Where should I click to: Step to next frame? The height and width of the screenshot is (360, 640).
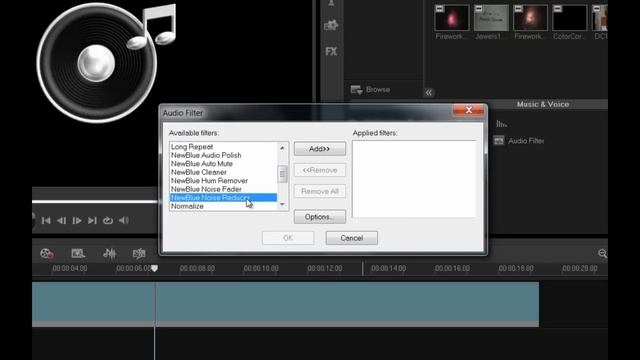pos(77,220)
